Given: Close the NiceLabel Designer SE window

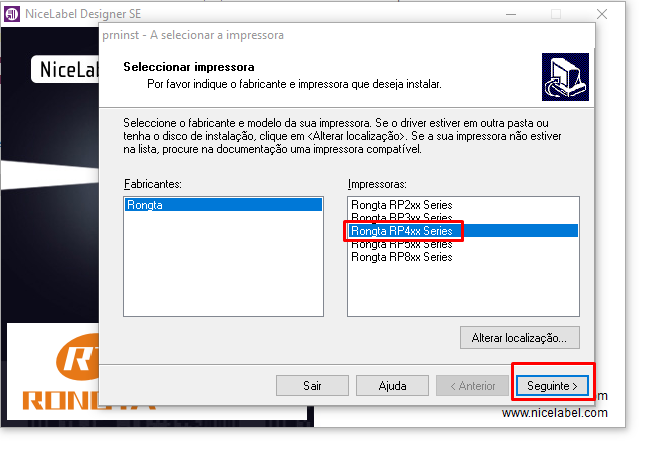Looking at the screenshot, I should coord(602,14).
